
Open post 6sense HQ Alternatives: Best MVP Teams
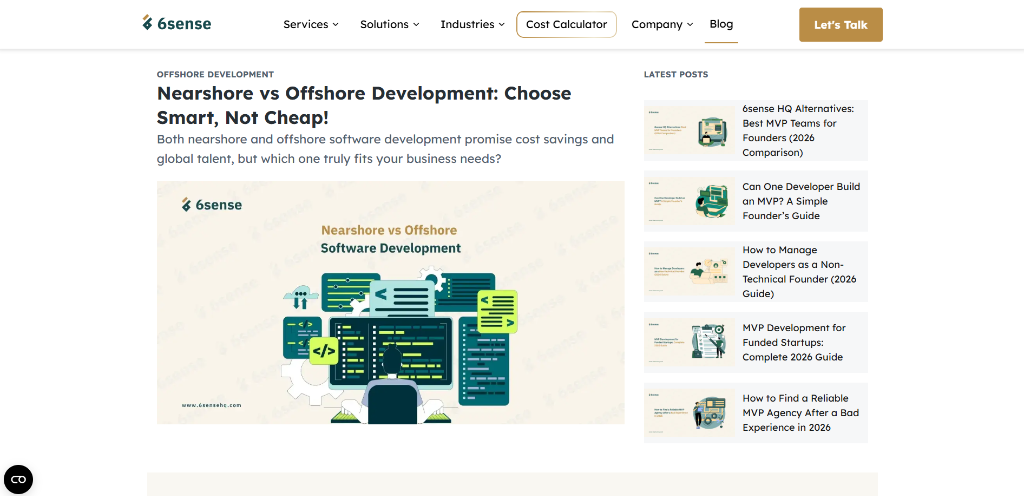click(798, 131)
